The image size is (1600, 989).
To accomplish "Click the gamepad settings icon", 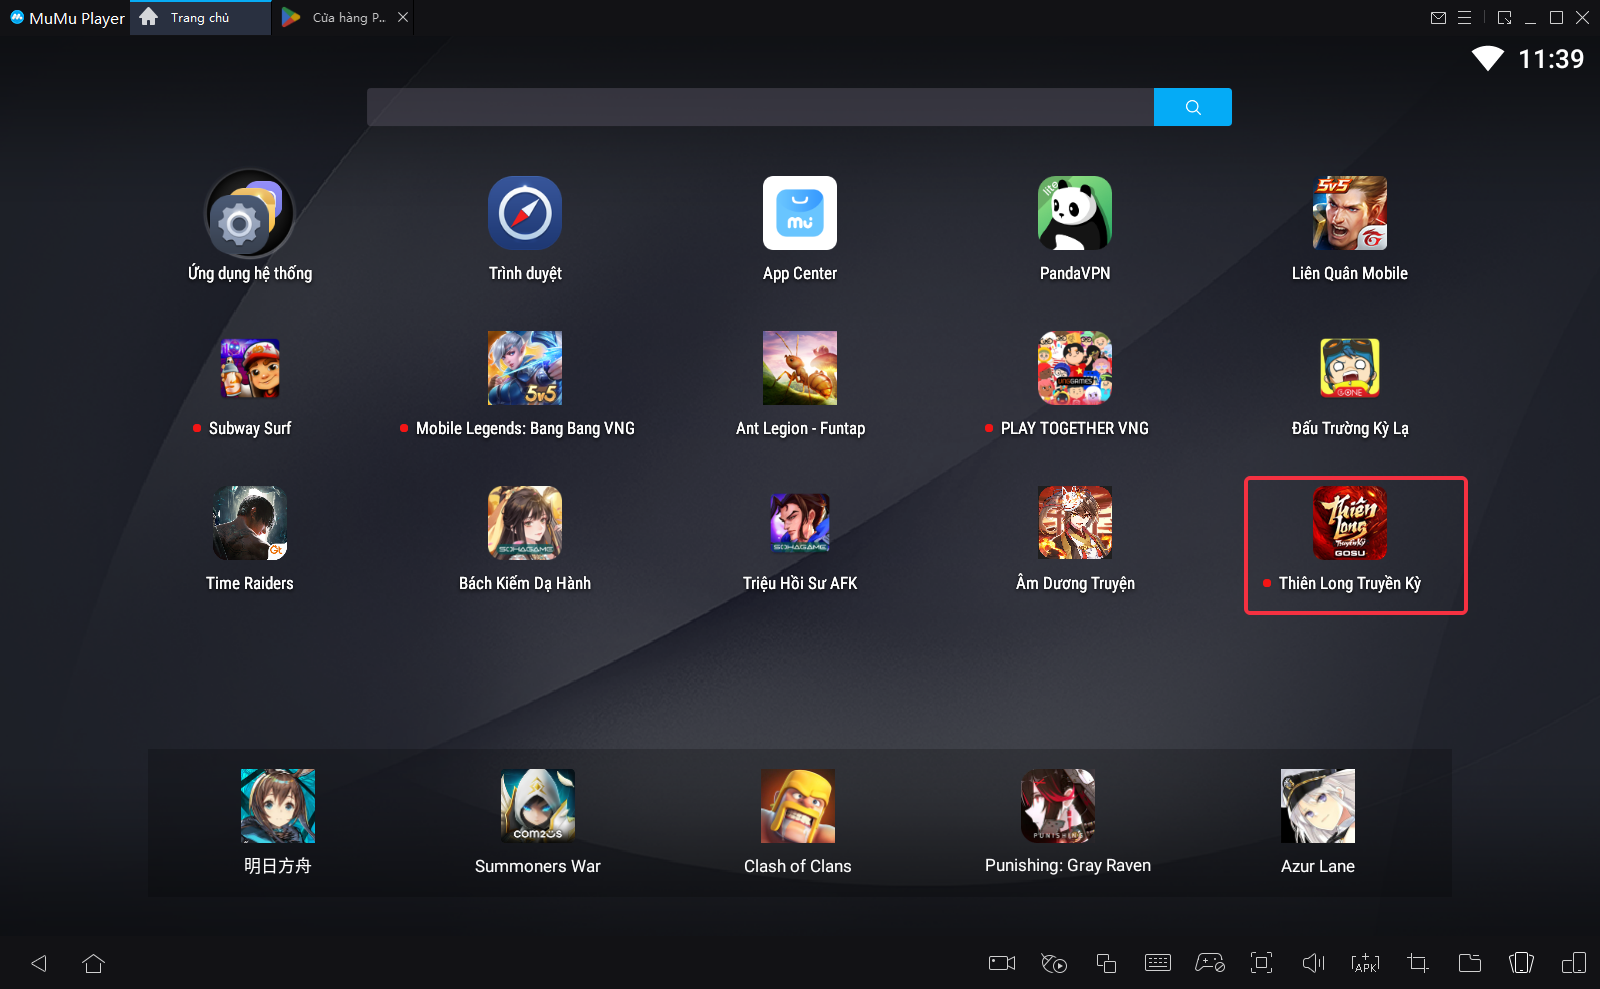I will [1209, 963].
